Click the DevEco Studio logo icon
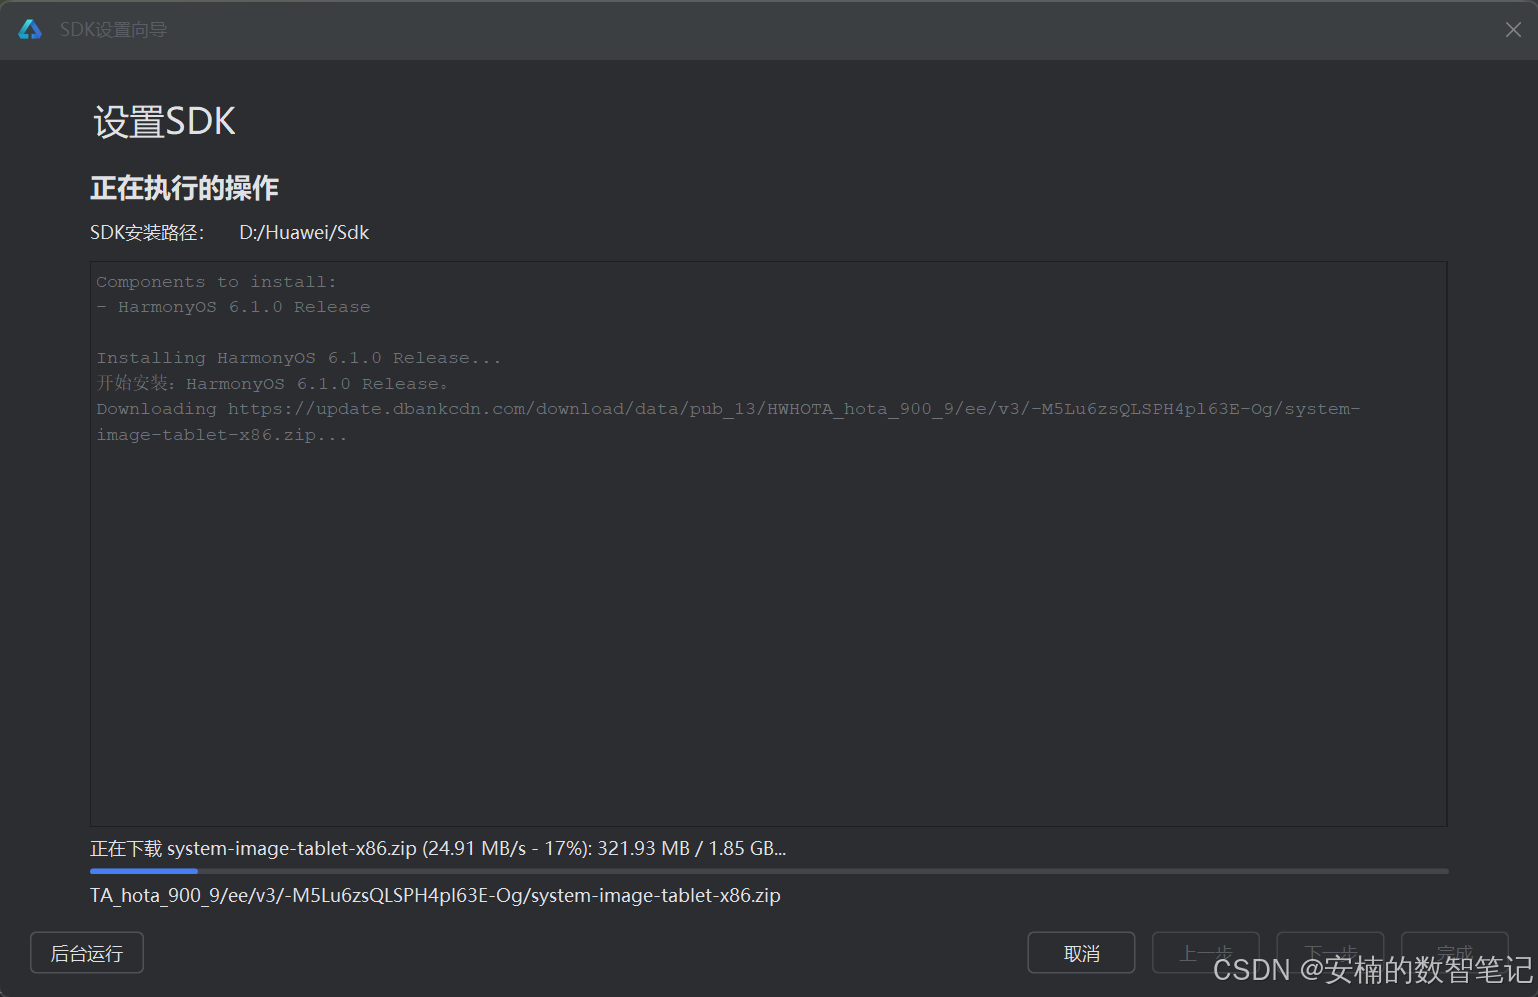 click(30, 29)
